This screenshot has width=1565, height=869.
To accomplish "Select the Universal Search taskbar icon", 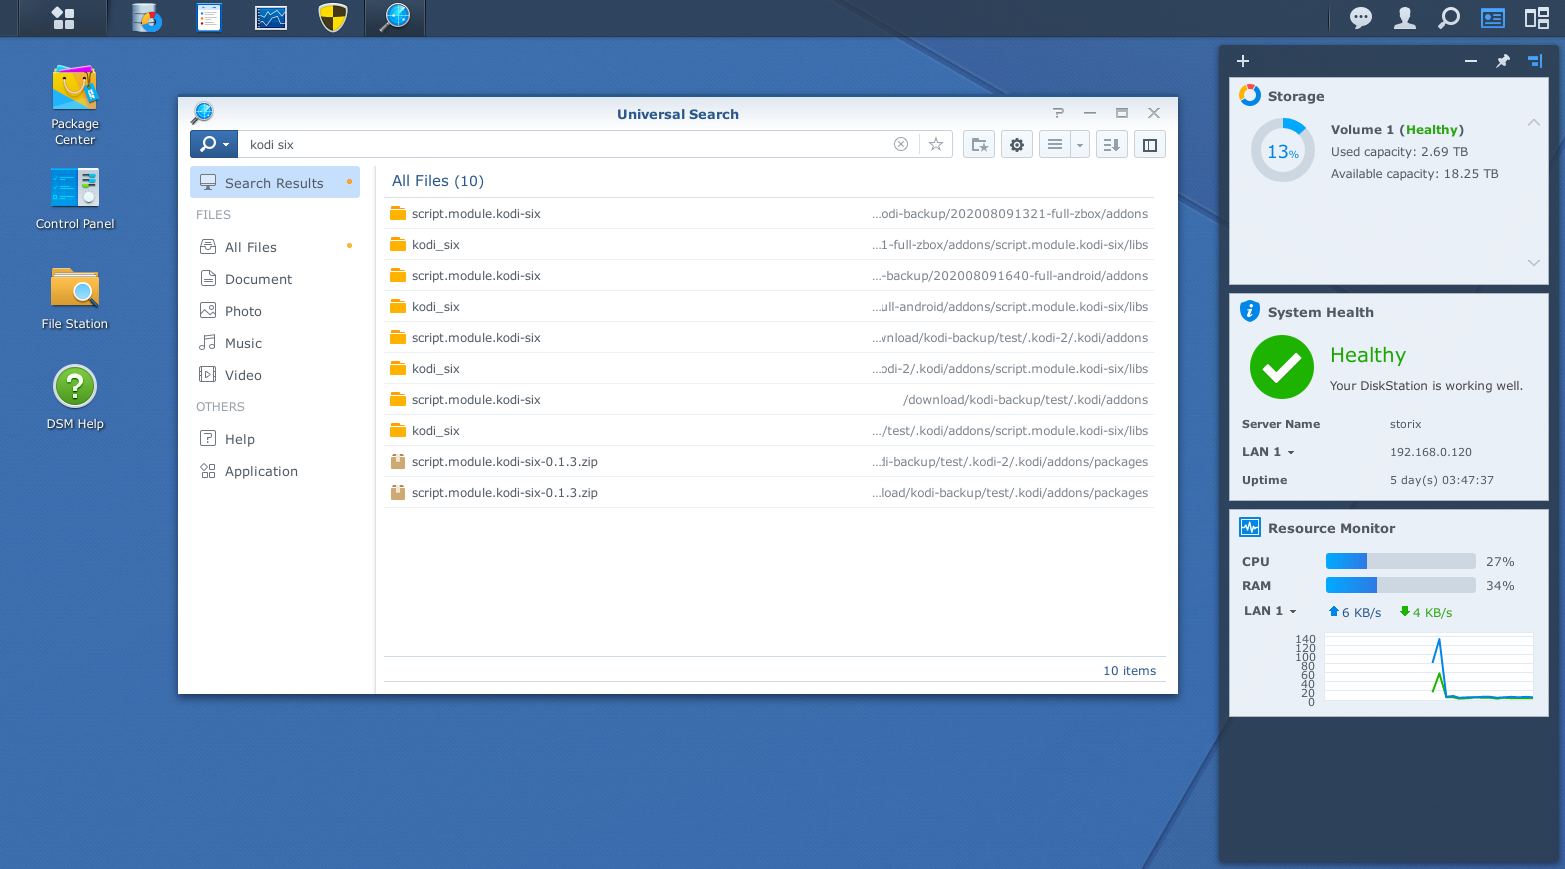I will [396, 18].
